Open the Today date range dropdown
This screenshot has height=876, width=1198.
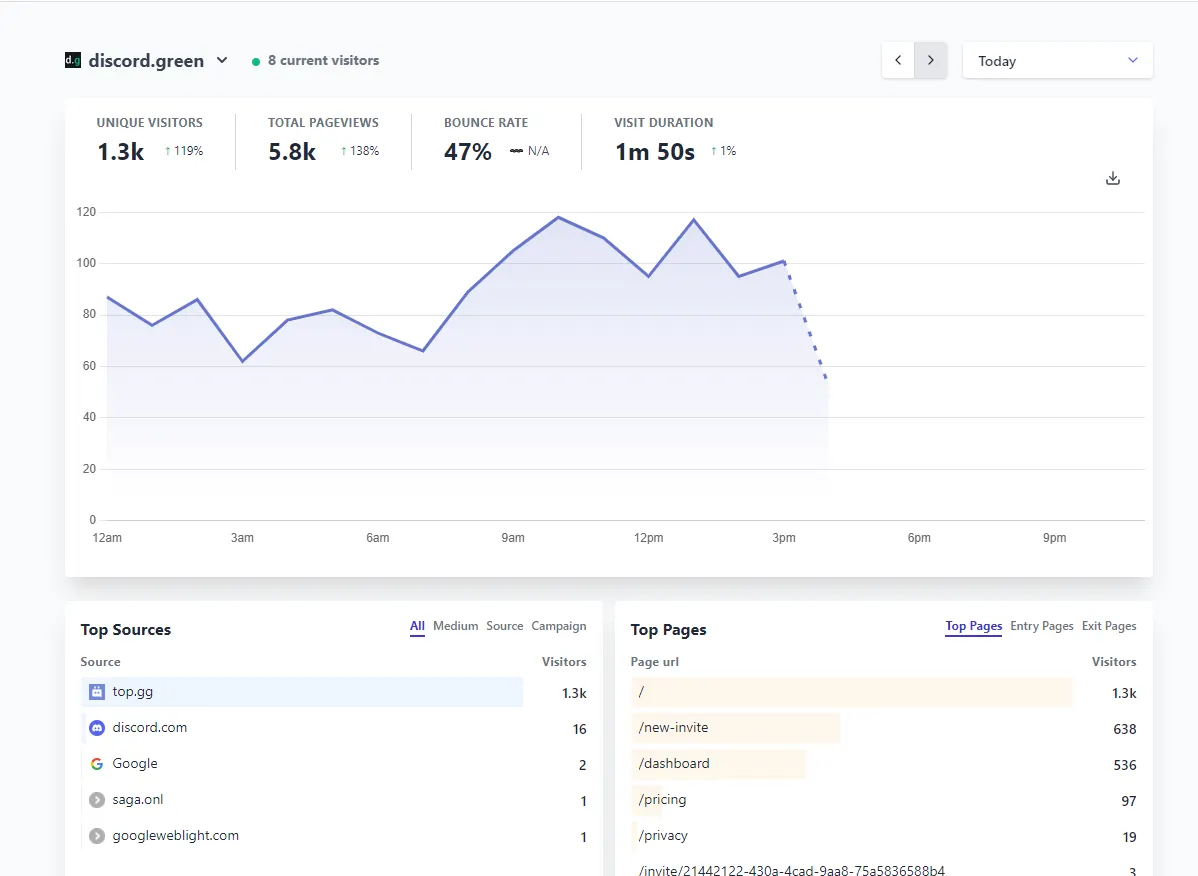point(1057,60)
